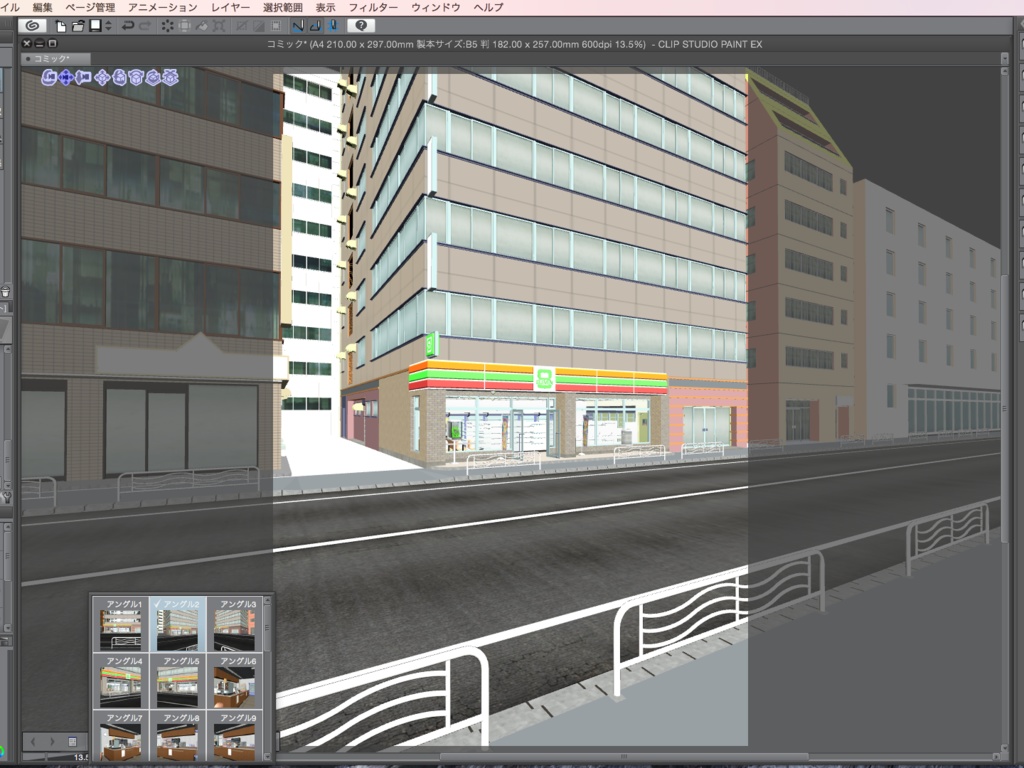Screen dimensions: 1024x768
Task: Open CLIP STUDIO help question mark button
Action: tap(361, 25)
